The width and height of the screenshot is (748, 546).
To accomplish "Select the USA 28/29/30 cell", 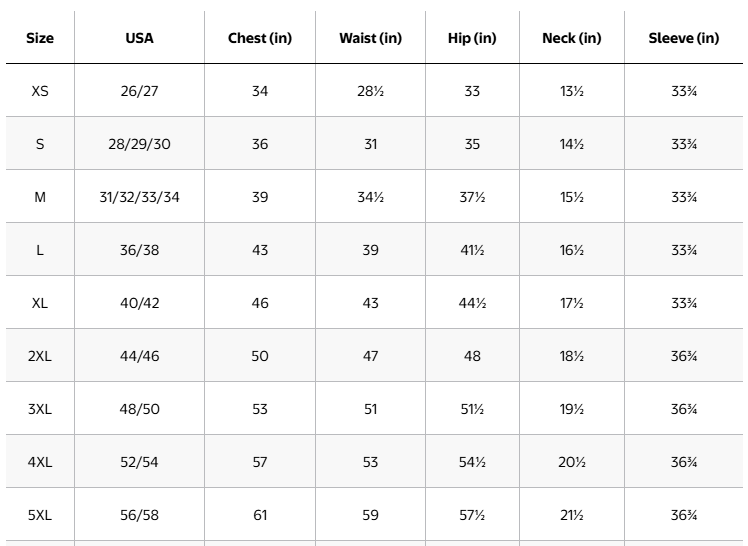I will pyautogui.click(x=140, y=144).
